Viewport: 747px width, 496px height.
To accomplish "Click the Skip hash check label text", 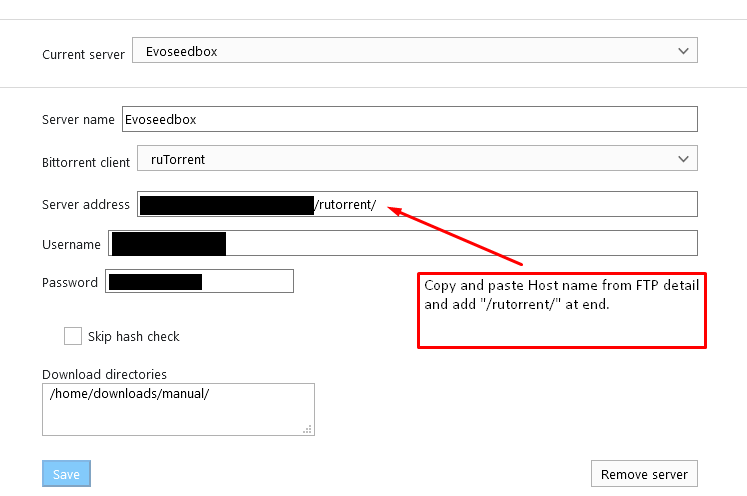I will click(133, 337).
